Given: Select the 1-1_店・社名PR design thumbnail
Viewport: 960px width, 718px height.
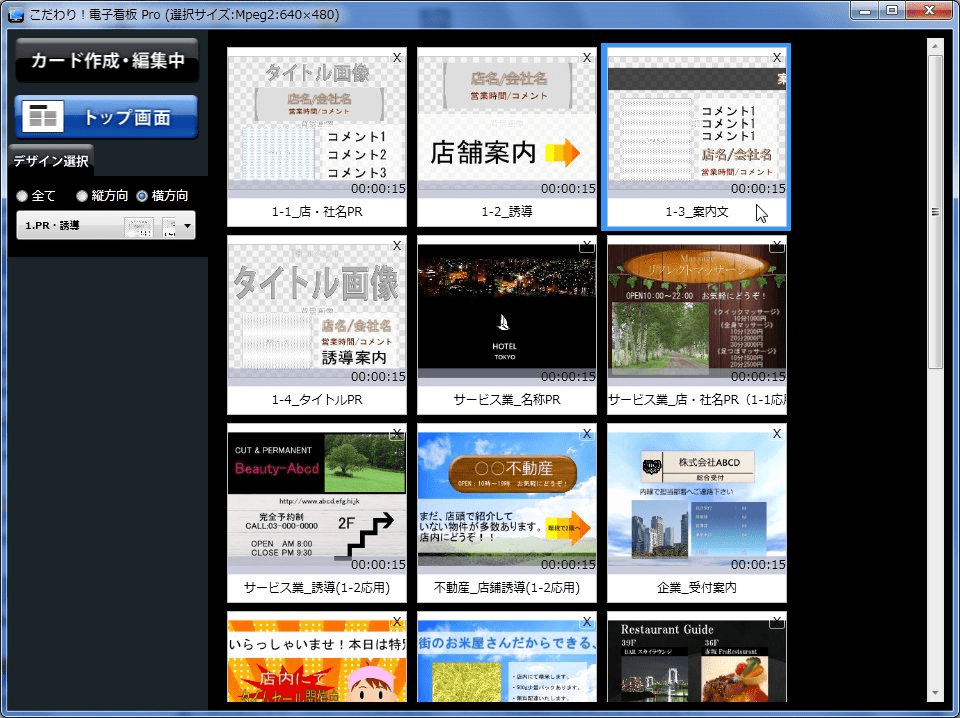Looking at the screenshot, I should [x=317, y=126].
